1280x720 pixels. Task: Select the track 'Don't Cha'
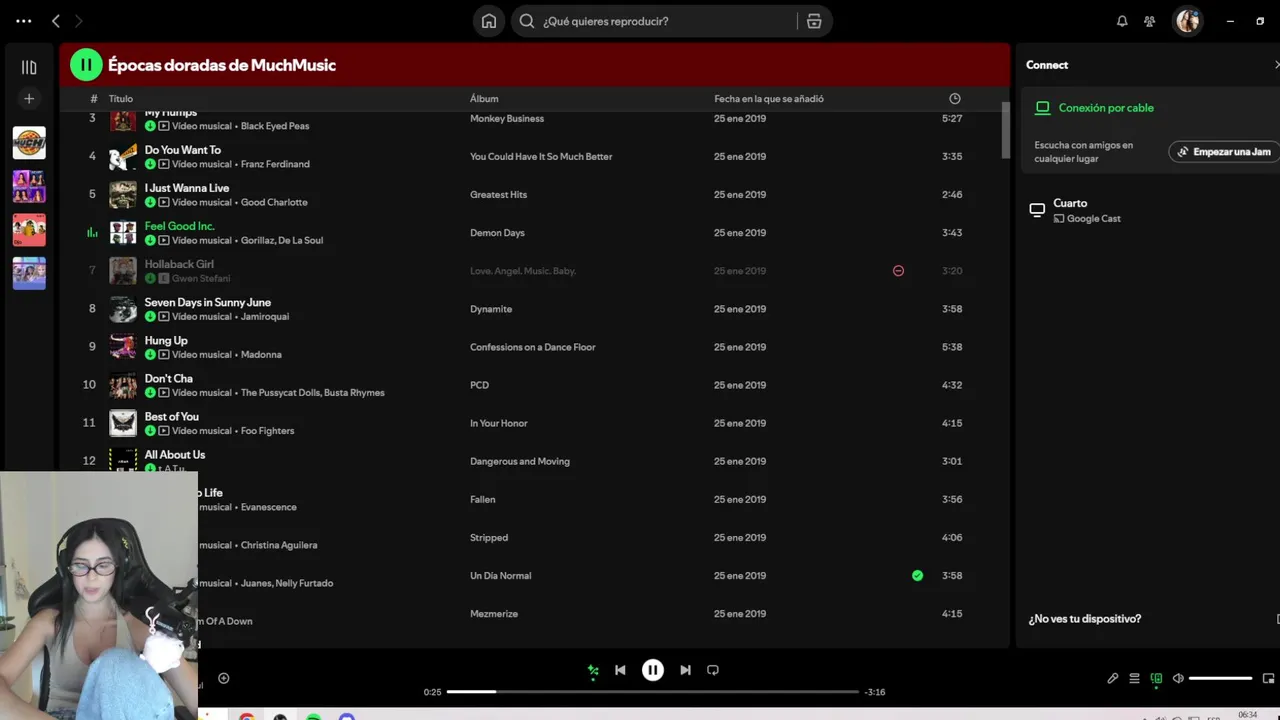point(169,378)
